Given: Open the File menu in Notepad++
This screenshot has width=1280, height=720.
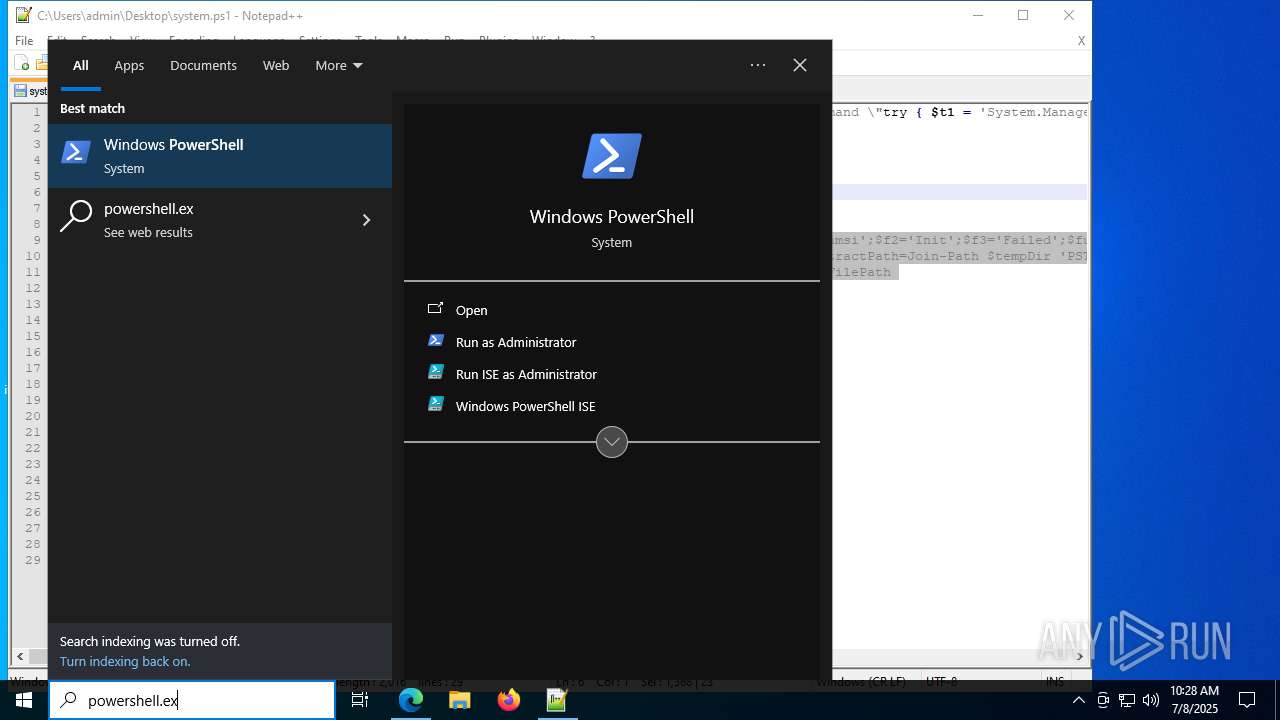Looking at the screenshot, I should (x=24, y=41).
